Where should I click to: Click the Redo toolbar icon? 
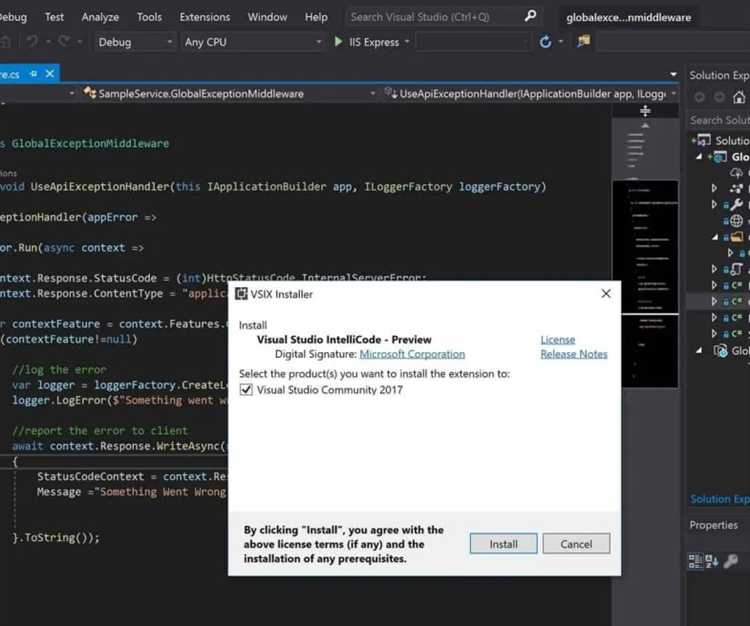(64, 42)
